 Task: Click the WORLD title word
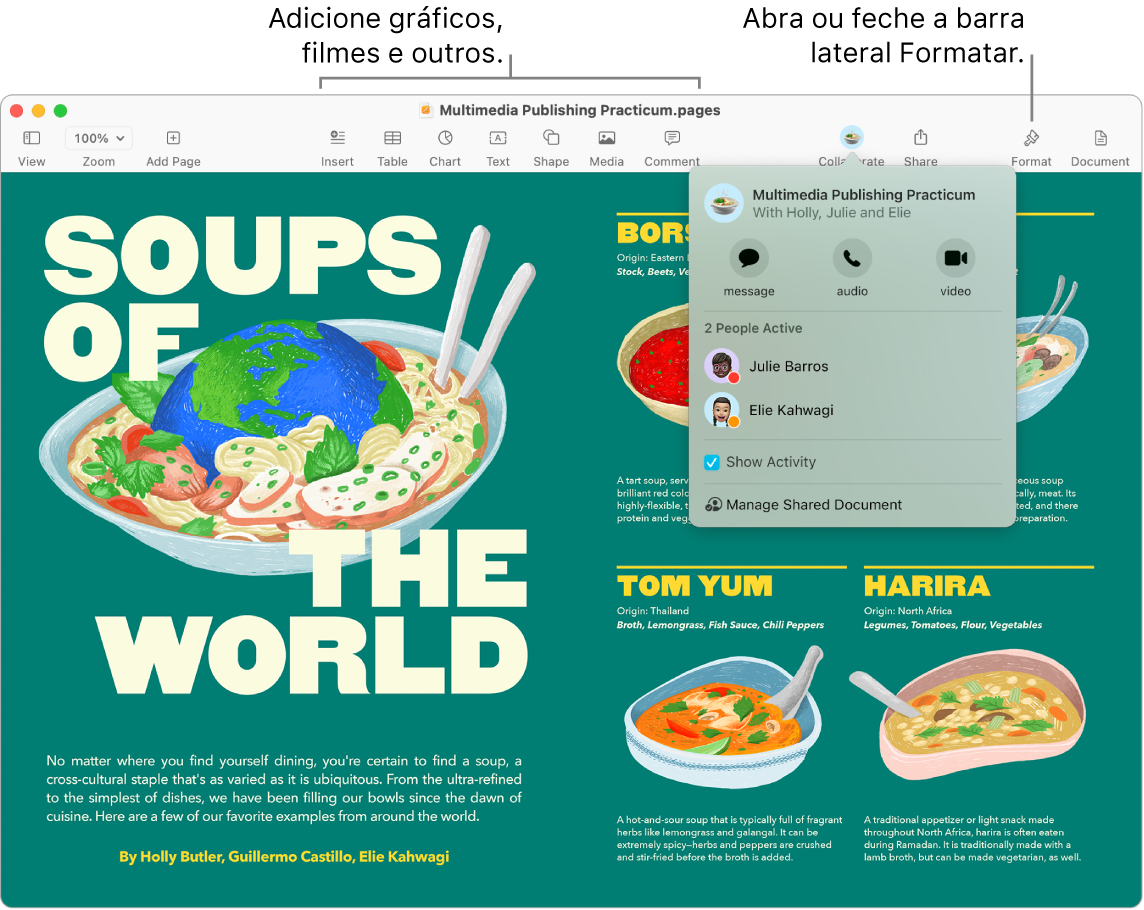(313, 655)
